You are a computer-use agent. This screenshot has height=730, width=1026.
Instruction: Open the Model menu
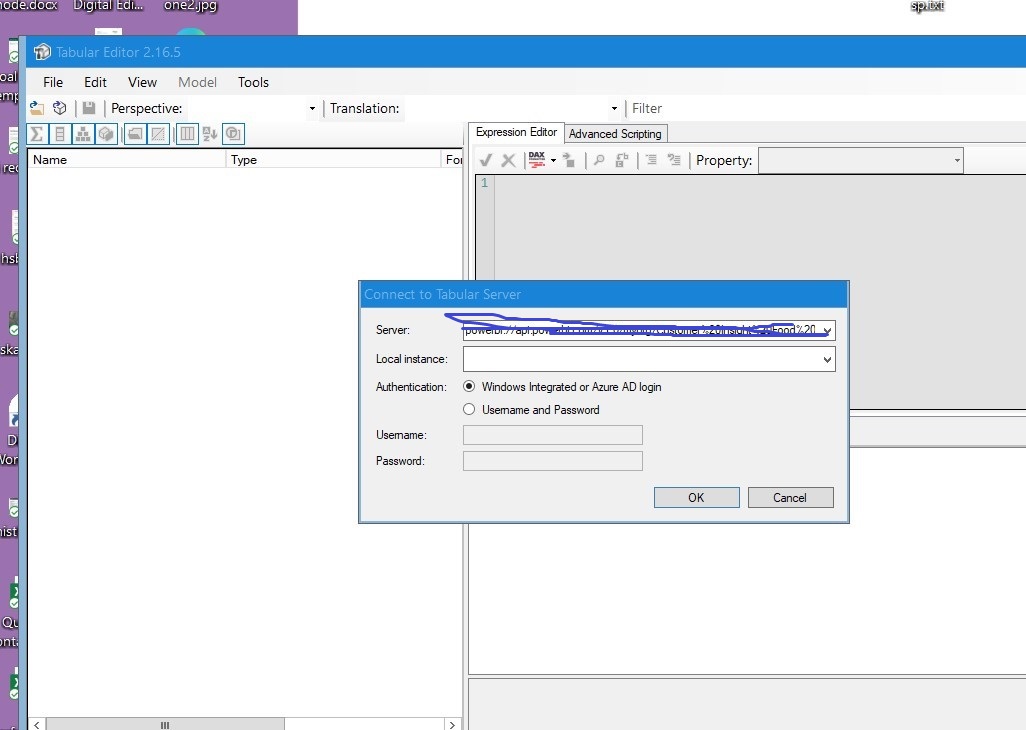click(x=197, y=82)
